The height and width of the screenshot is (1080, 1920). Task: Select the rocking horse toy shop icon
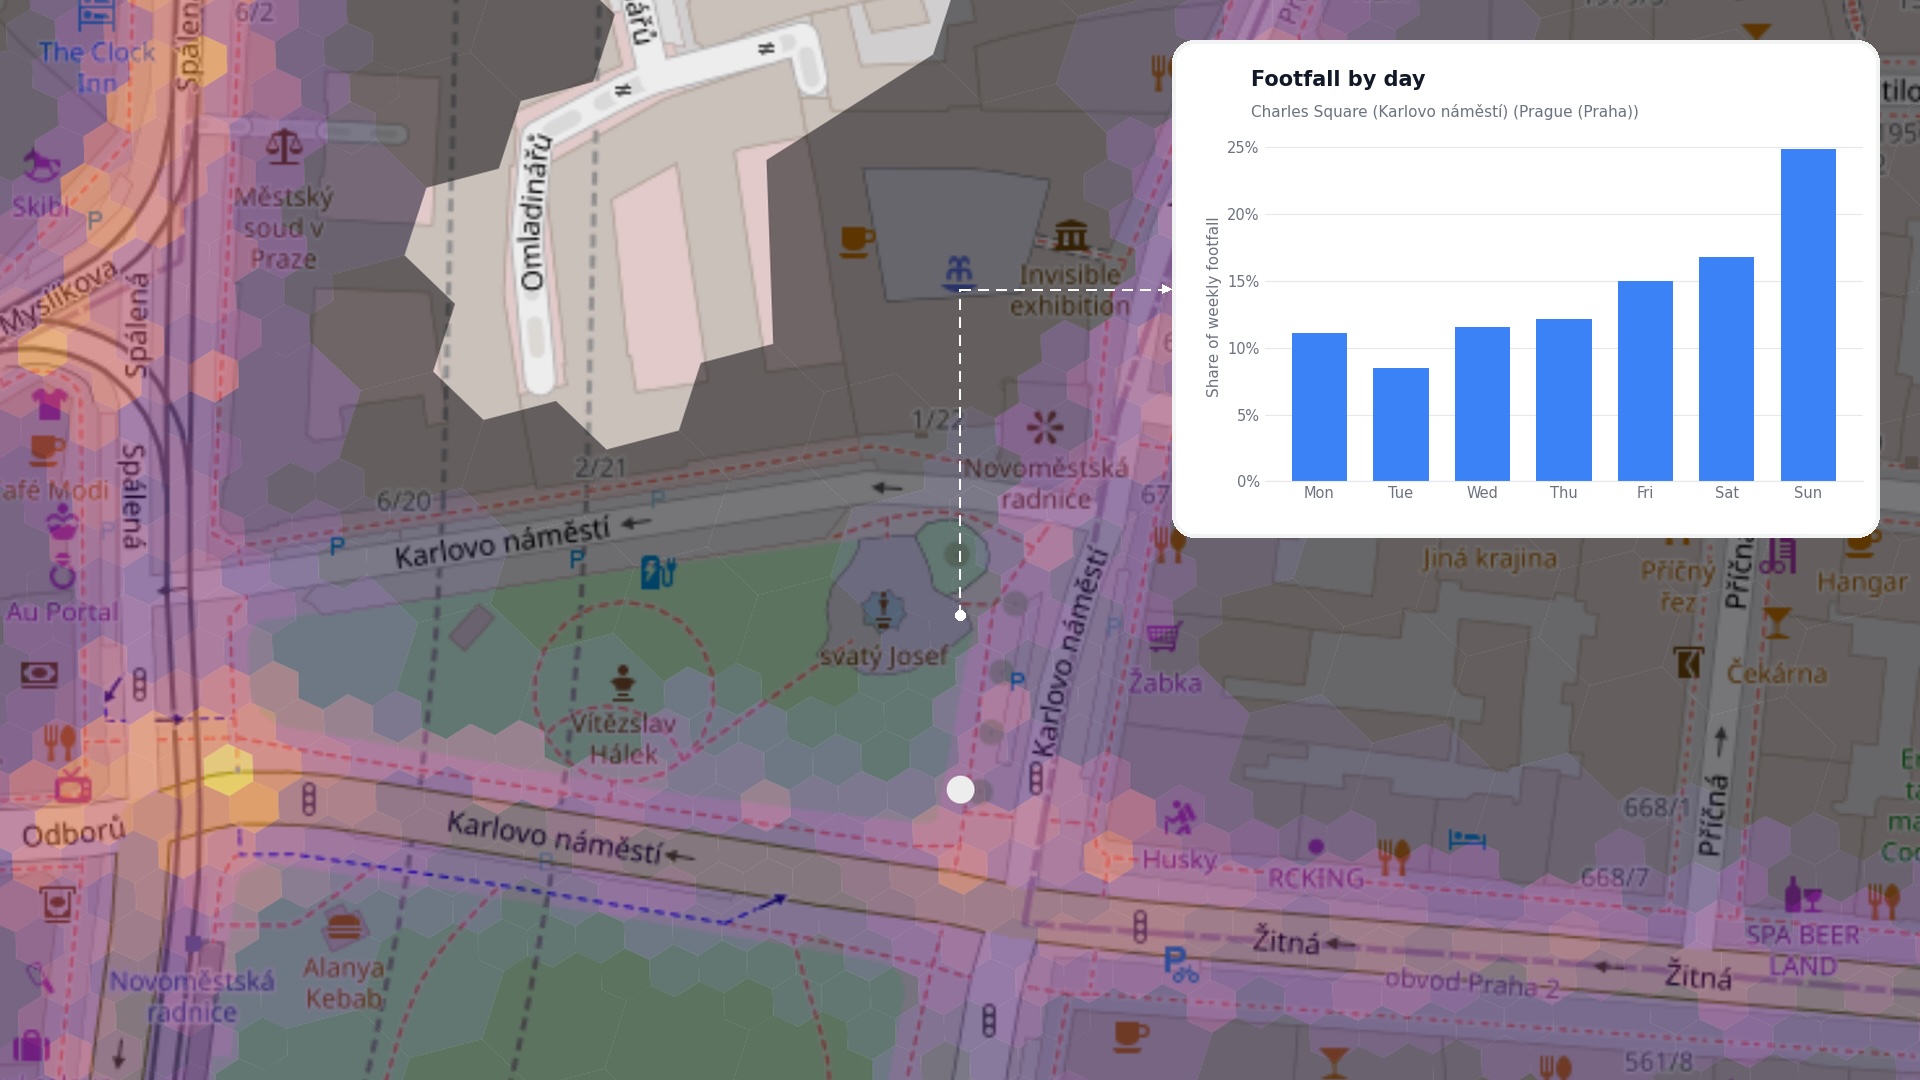click(x=40, y=164)
